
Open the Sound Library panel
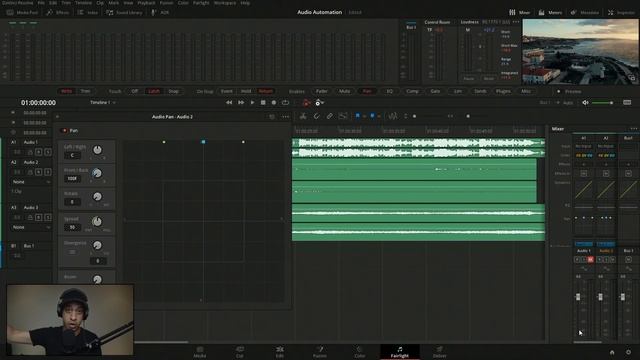coord(124,13)
